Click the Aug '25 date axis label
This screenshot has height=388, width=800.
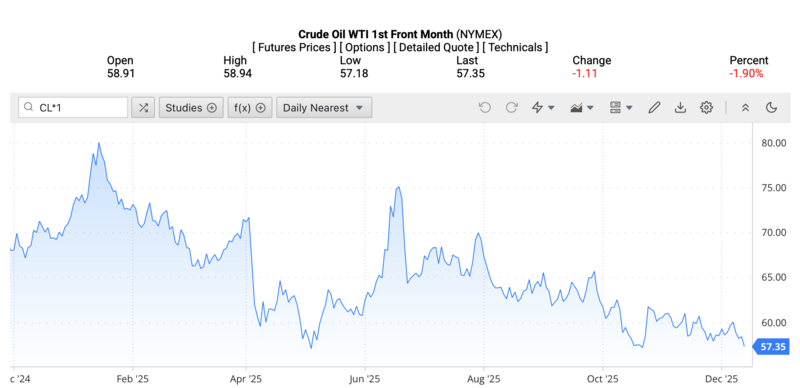tap(483, 379)
